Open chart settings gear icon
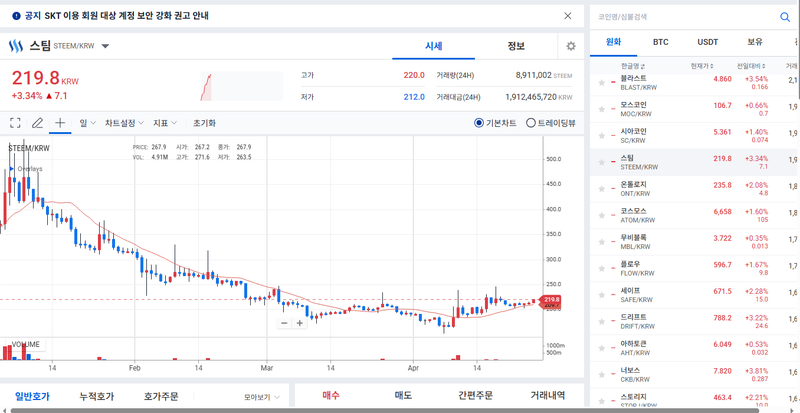800x413 pixels. (x=571, y=46)
